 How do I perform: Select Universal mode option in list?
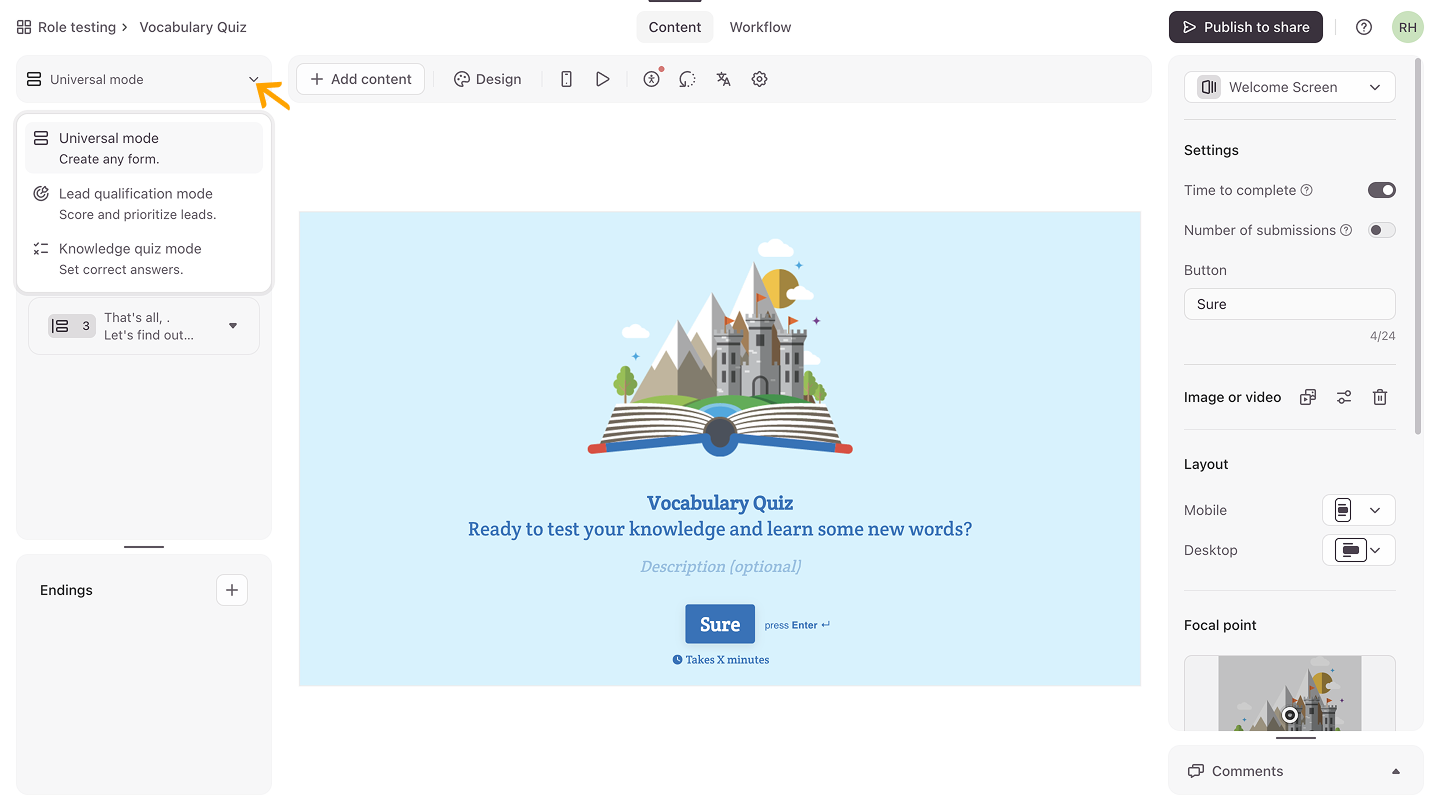coord(144,148)
